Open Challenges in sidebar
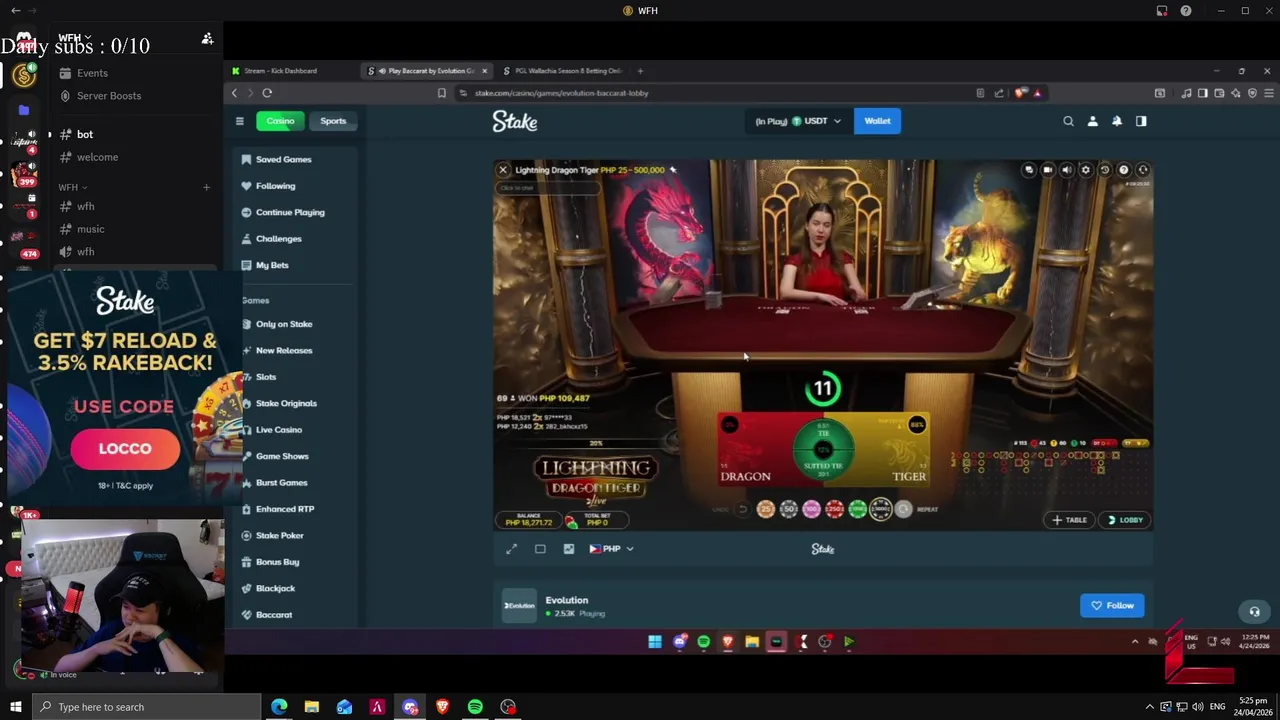This screenshot has width=1280, height=720. pos(278,239)
